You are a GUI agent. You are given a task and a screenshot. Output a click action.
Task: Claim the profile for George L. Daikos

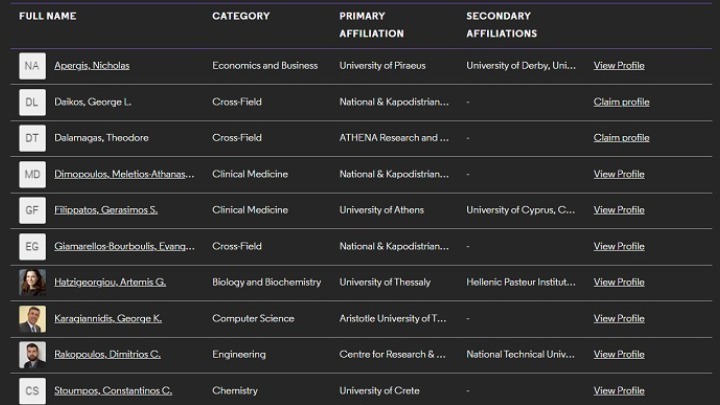point(621,102)
